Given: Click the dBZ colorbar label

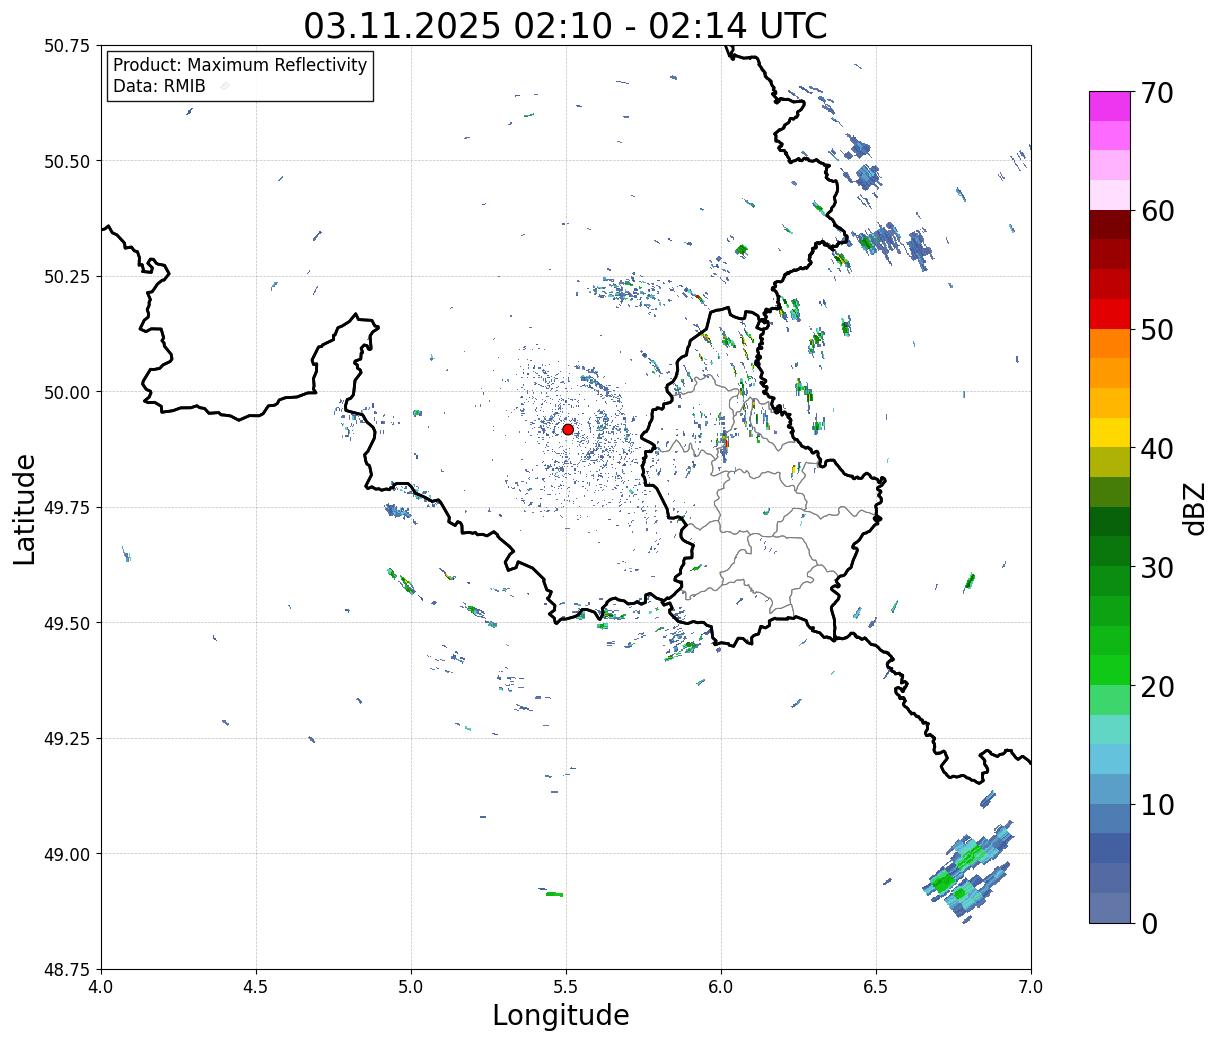Looking at the screenshot, I should pyautogui.click(x=1194, y=507).
